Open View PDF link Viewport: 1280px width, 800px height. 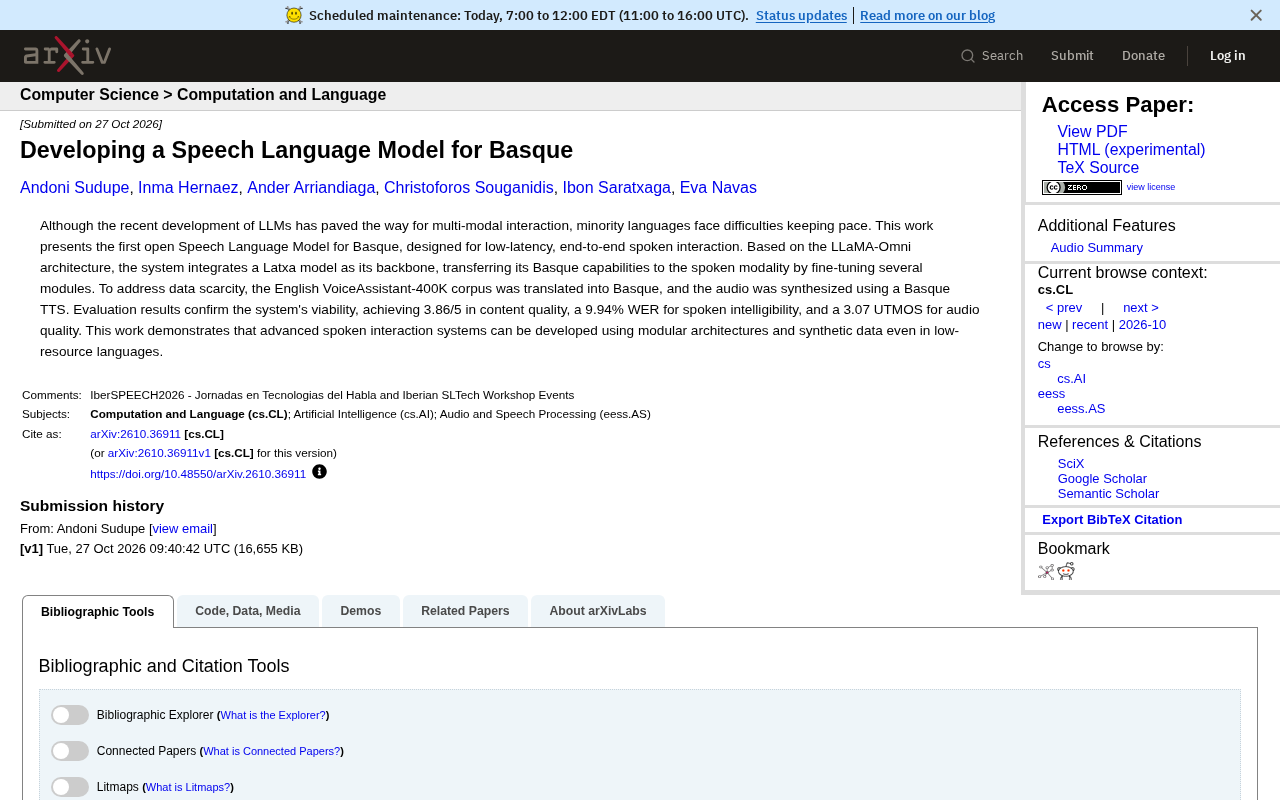[1092, 132]
